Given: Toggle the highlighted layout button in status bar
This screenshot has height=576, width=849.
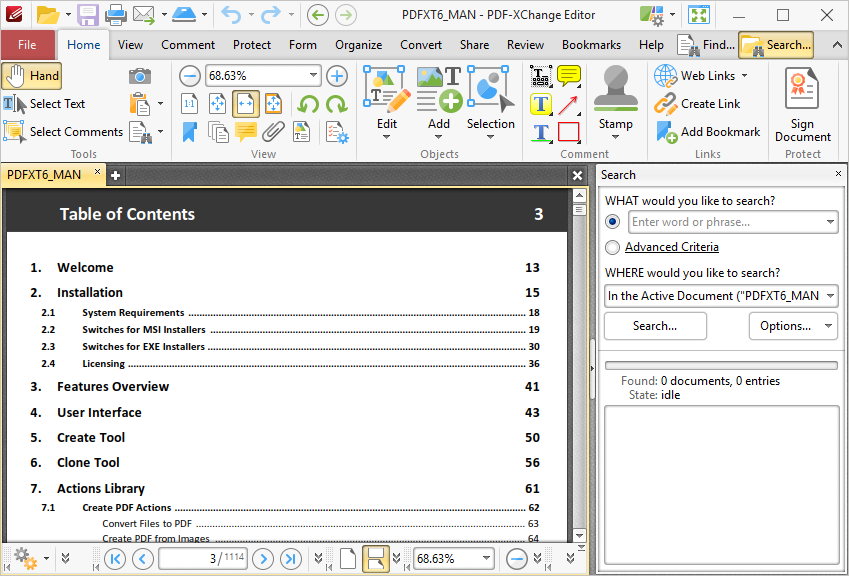Looking at the screenshot, I should click(376, 559).
